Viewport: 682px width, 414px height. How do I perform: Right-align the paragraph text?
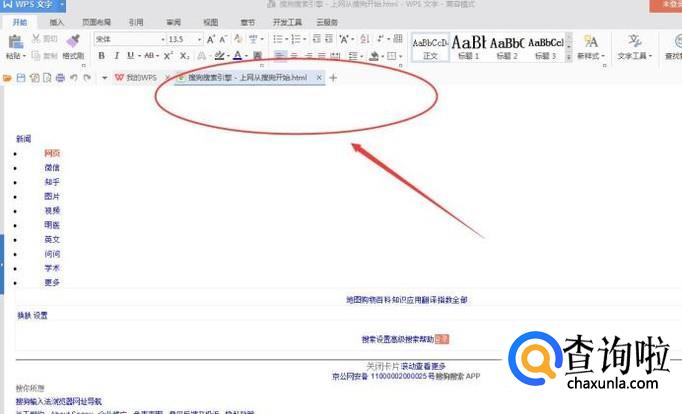click(309, 56)
